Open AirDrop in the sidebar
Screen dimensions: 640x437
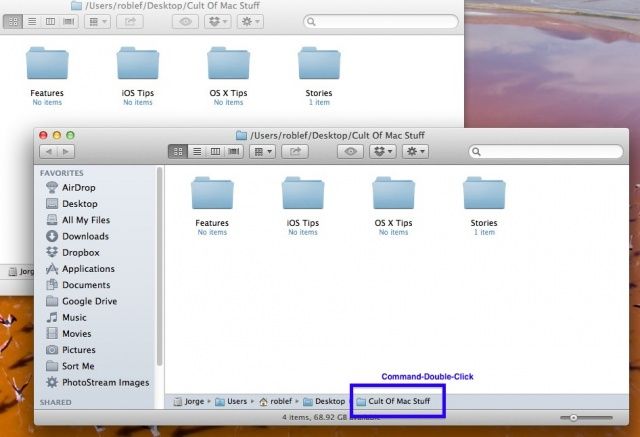click(x=78, y=187)
